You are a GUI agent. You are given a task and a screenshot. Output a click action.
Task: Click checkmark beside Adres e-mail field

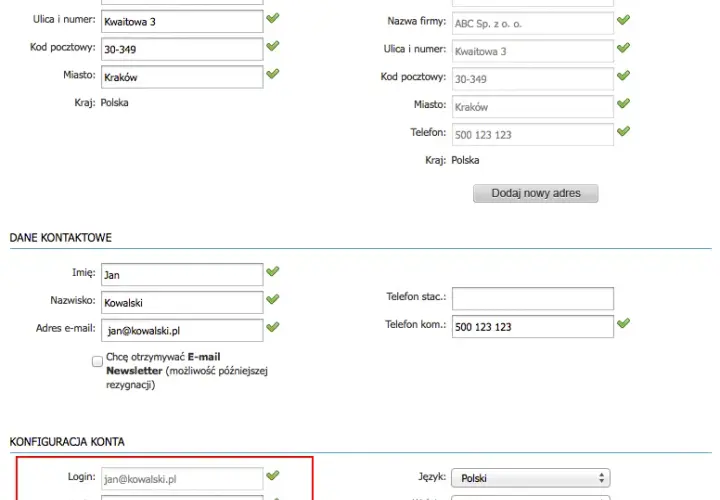(x=273, y=327)
